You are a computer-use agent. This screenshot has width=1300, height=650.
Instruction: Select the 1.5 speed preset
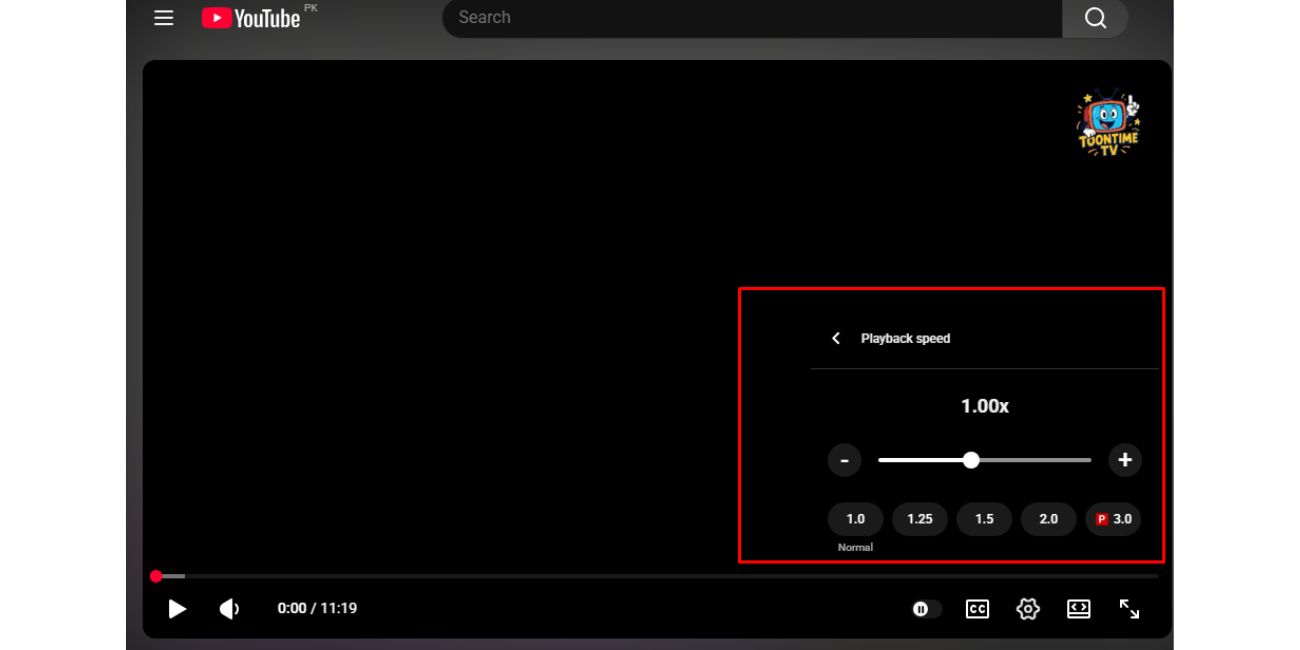click(x=984, y=519)
